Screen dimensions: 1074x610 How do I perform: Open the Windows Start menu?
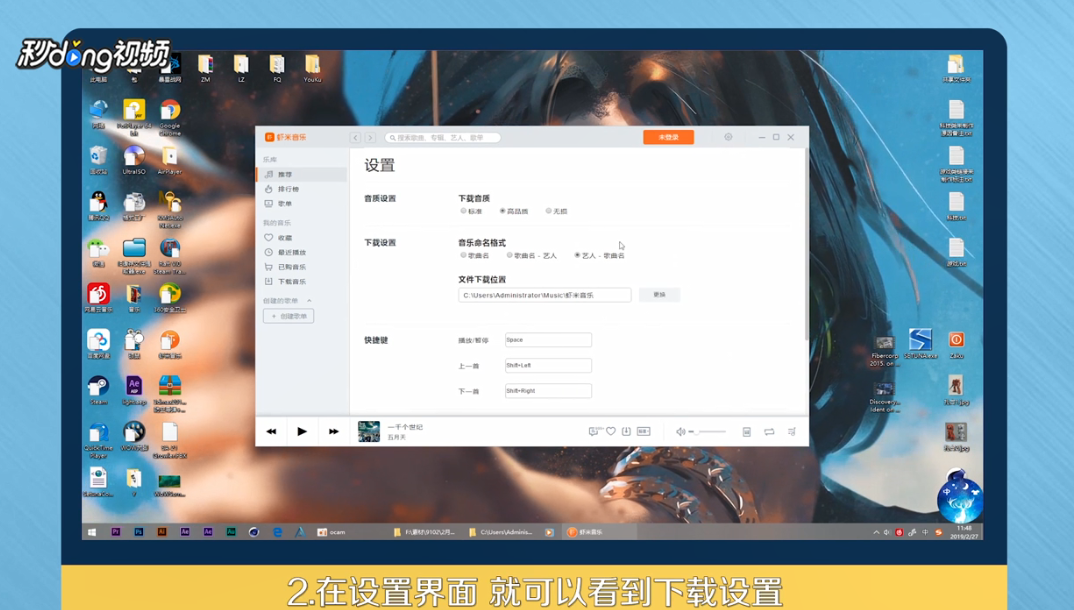[92, 532]
